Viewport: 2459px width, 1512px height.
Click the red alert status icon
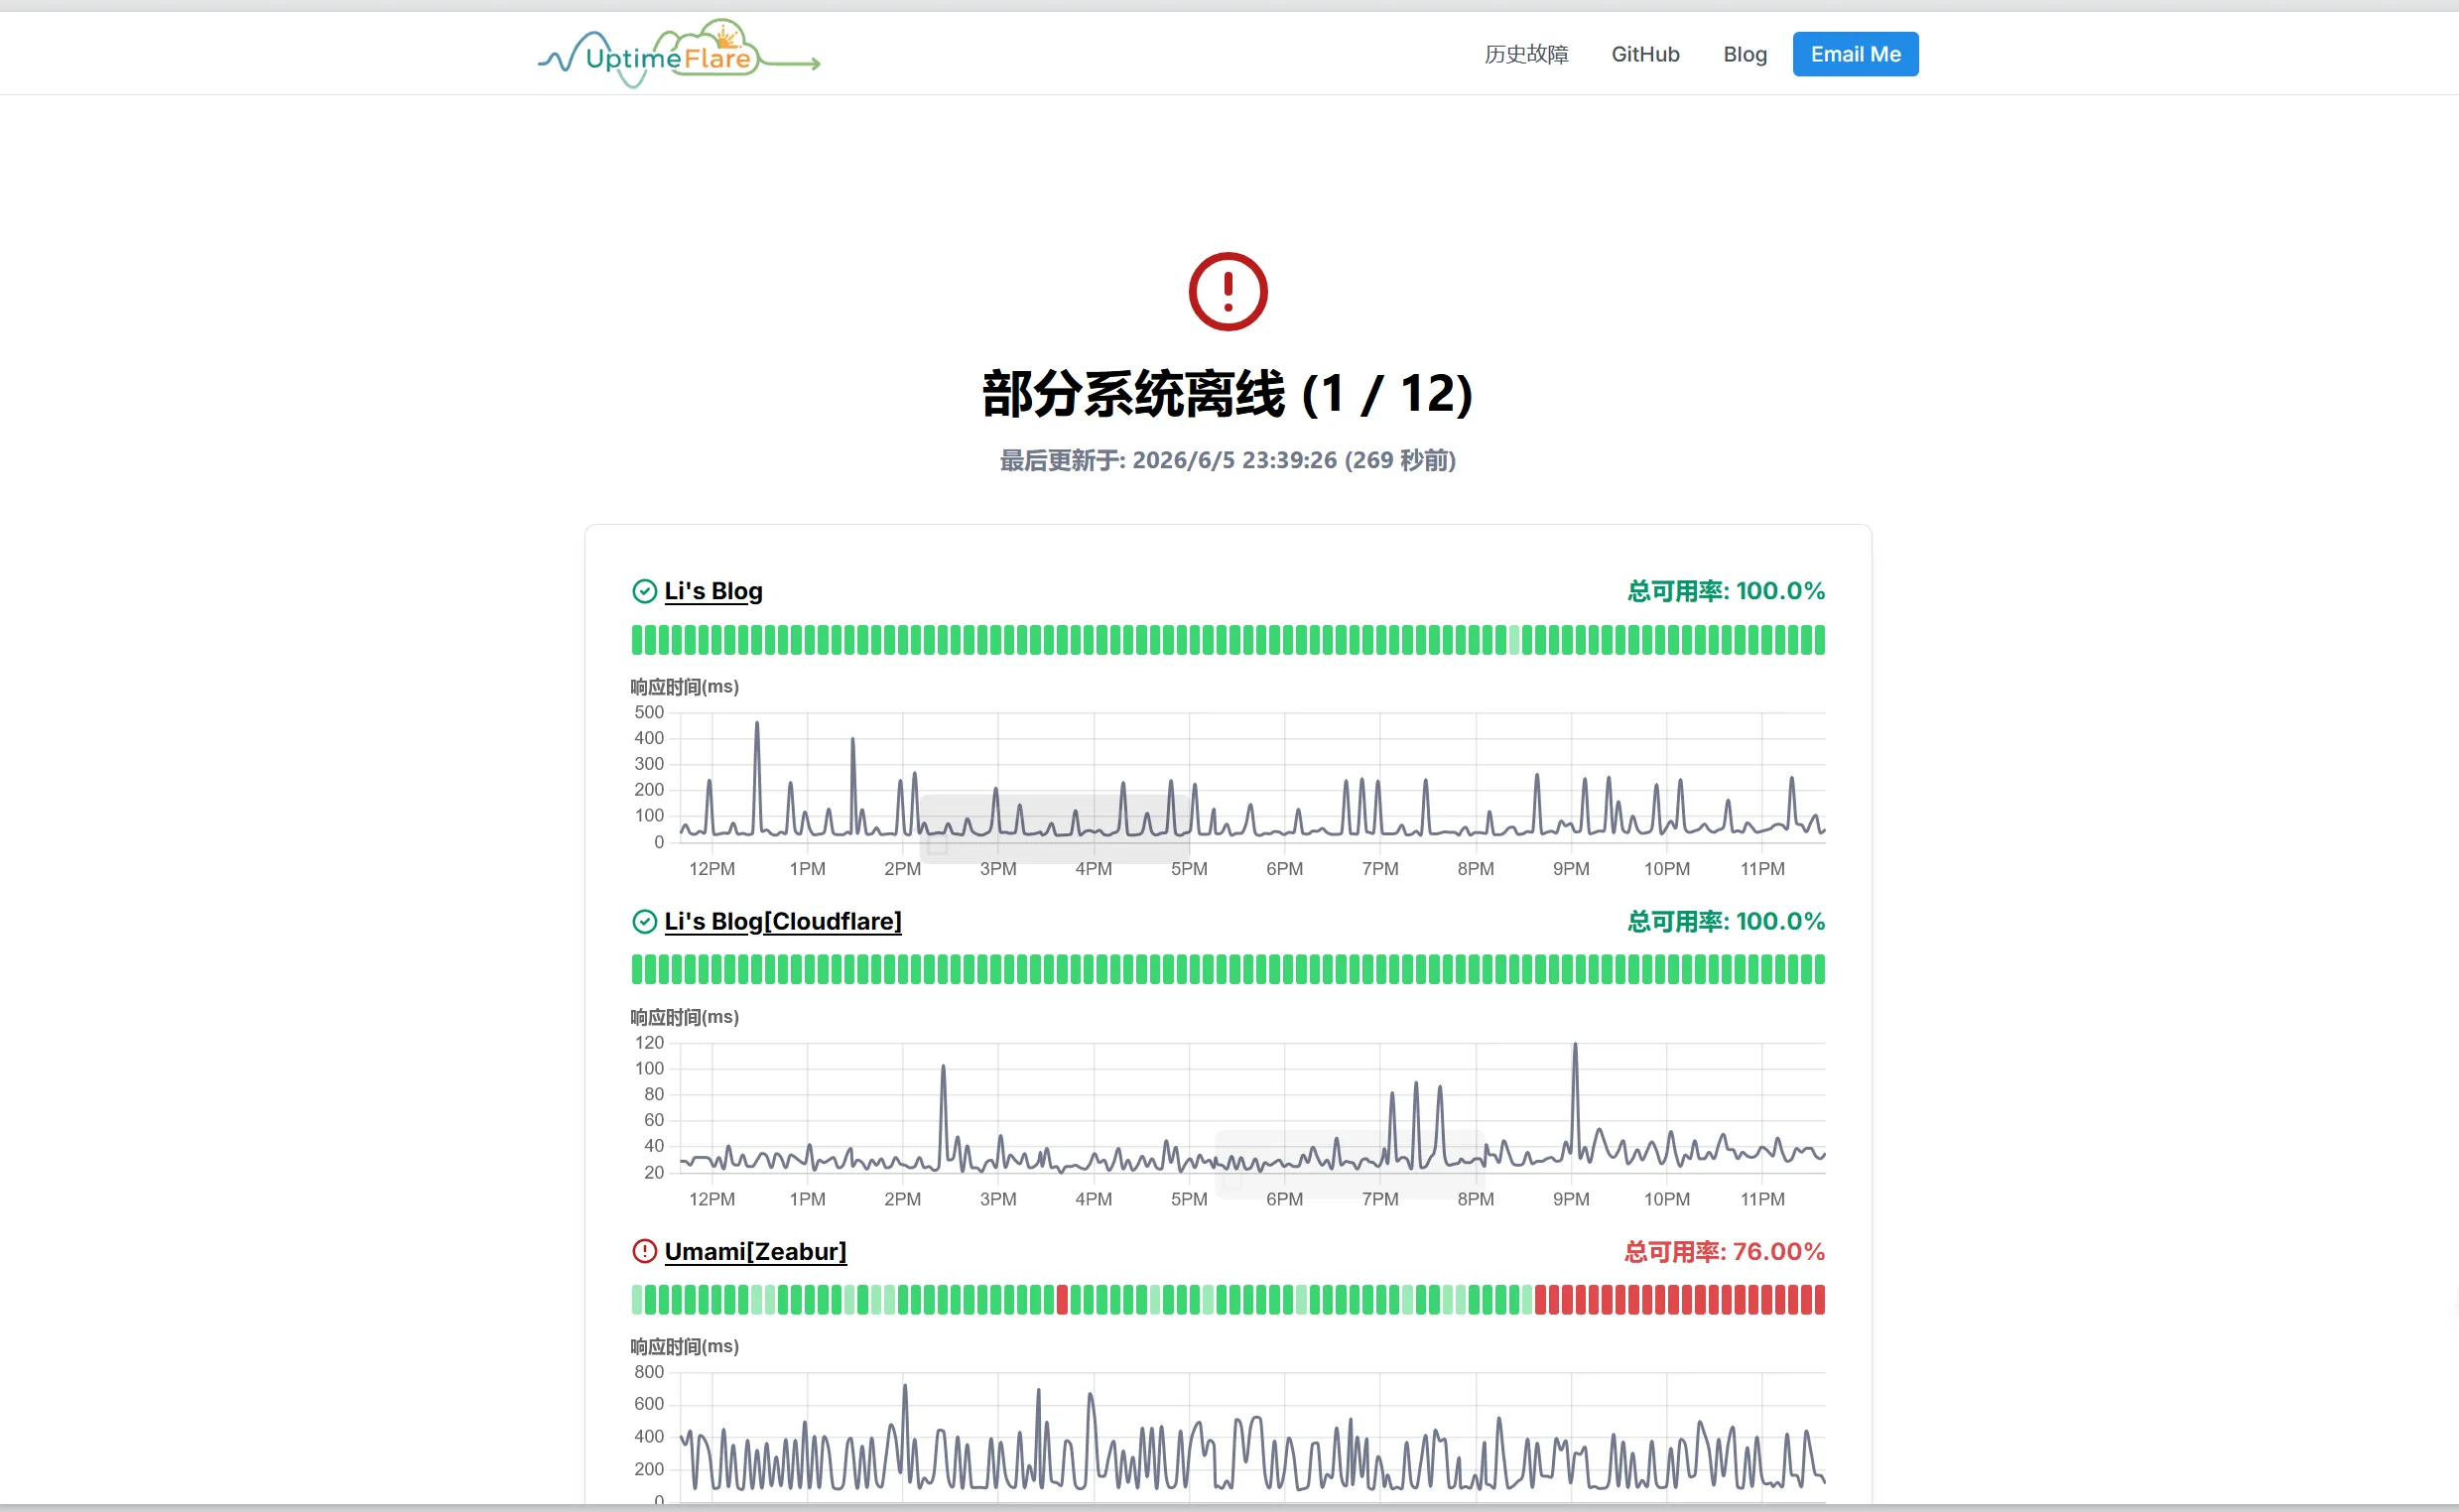pyautogui.click(x=1227, y=291)
